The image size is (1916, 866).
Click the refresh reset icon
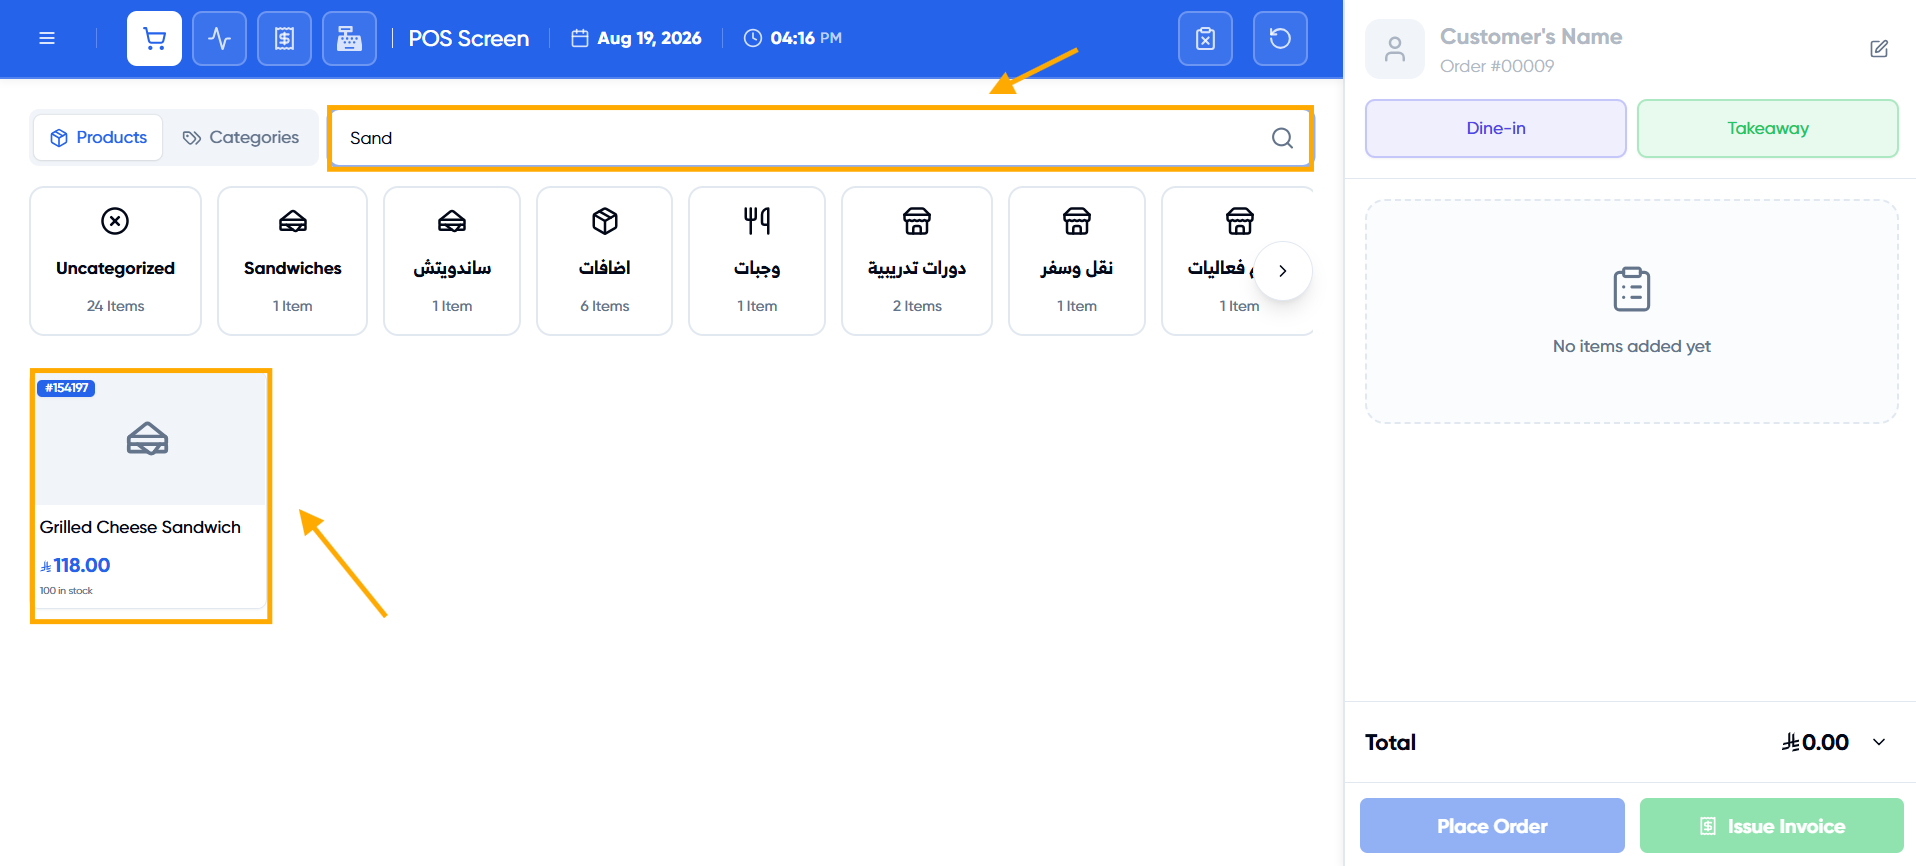tap(1280, 38)
